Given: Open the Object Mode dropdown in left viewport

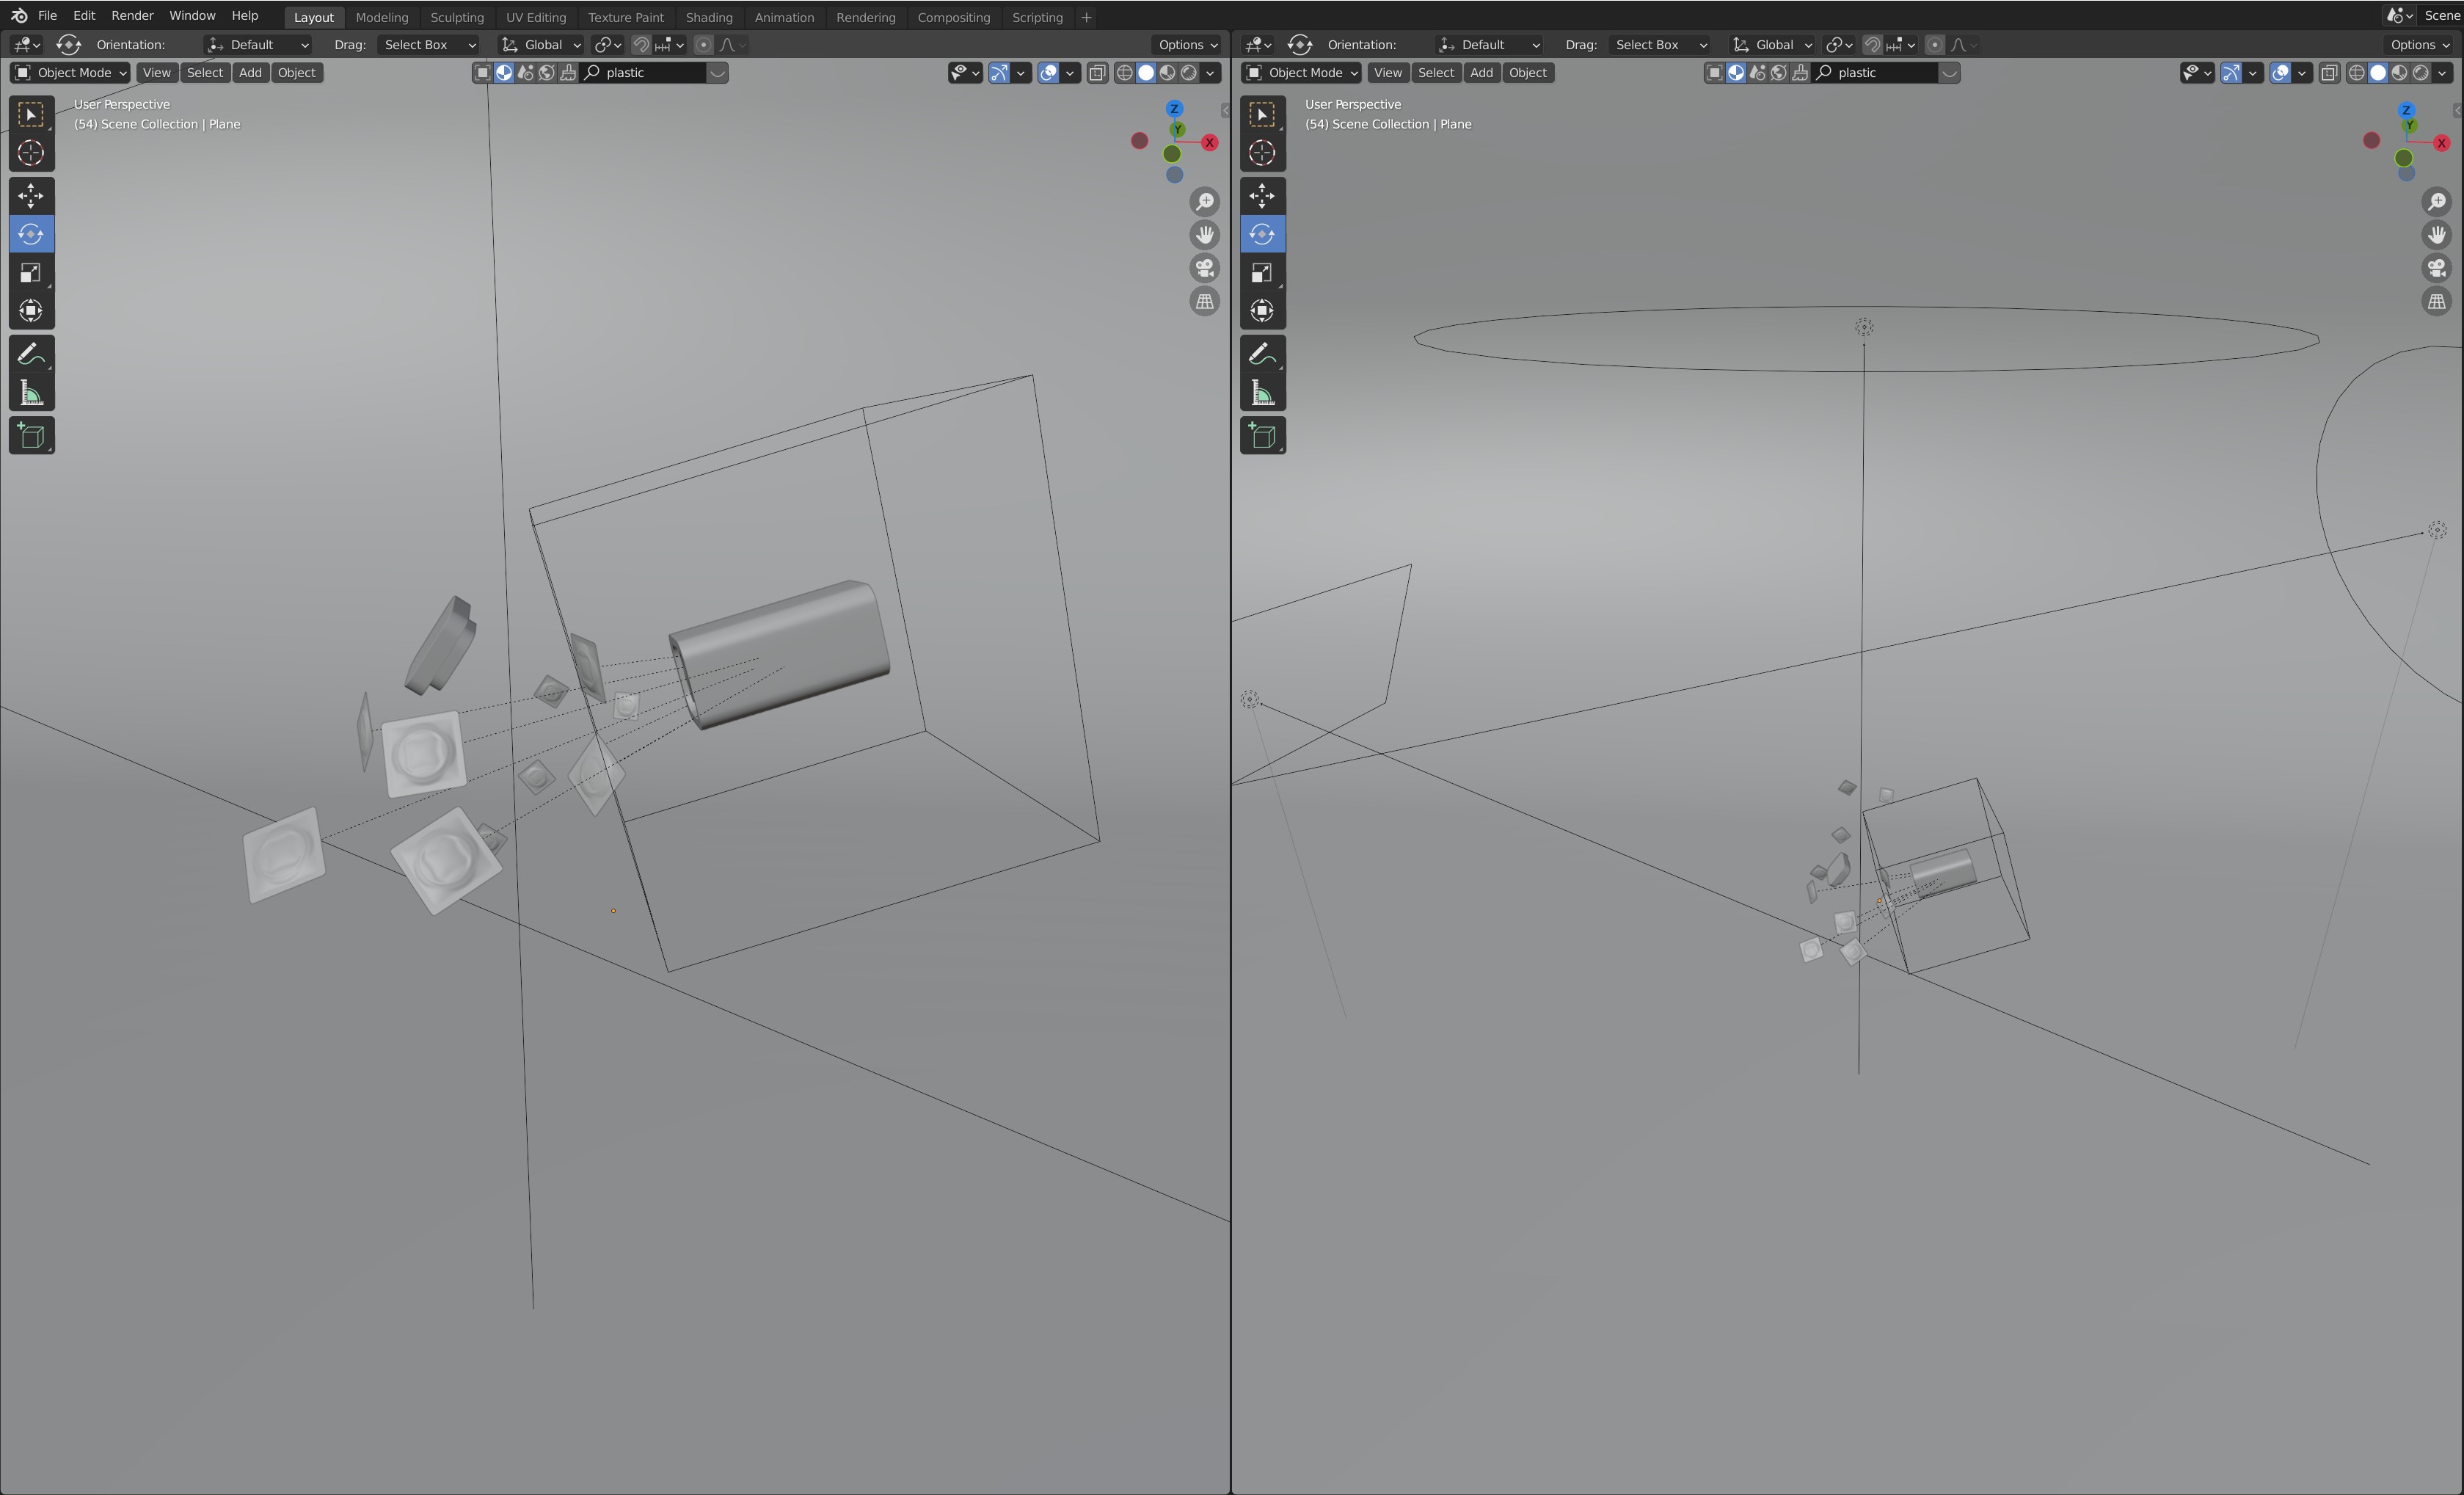Looking at the screenshot, I should click(x=70, y=73).
